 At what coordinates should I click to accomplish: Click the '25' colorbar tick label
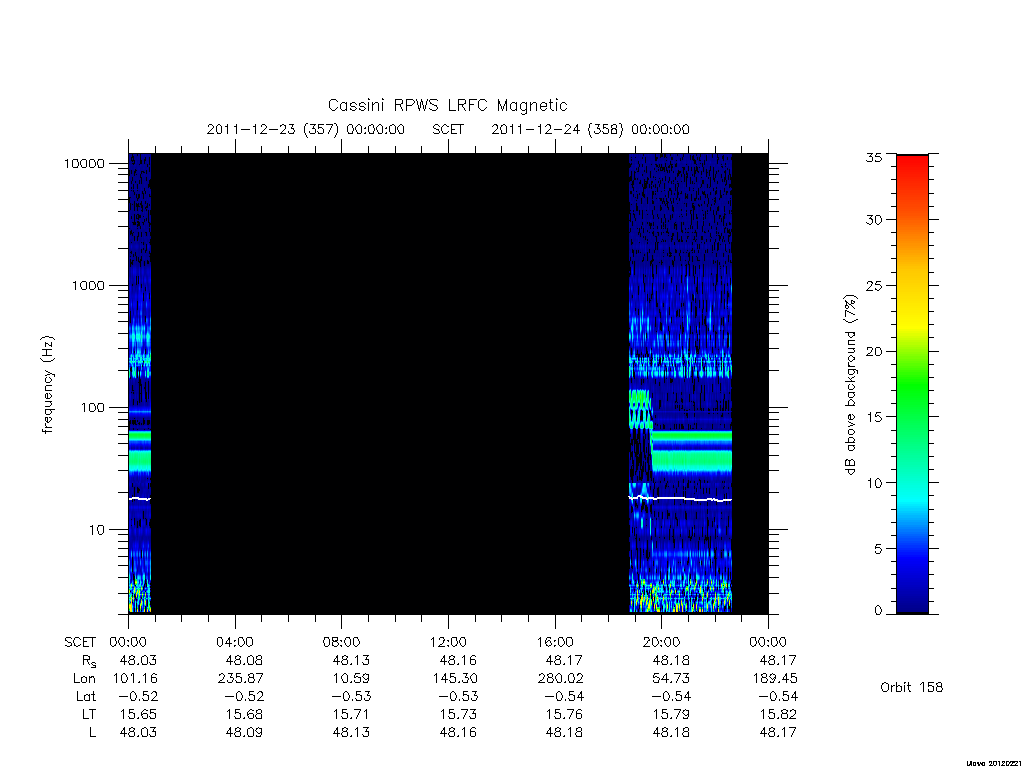[874, 285]
